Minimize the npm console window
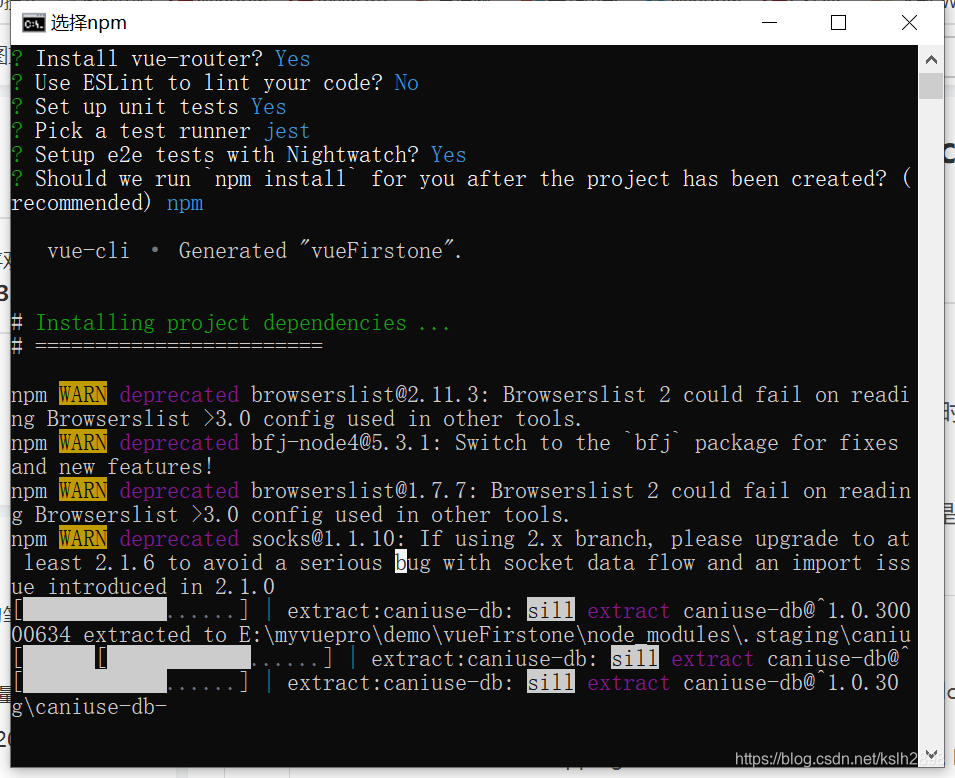This screenshot has width=955, height=778. (770, 23)
